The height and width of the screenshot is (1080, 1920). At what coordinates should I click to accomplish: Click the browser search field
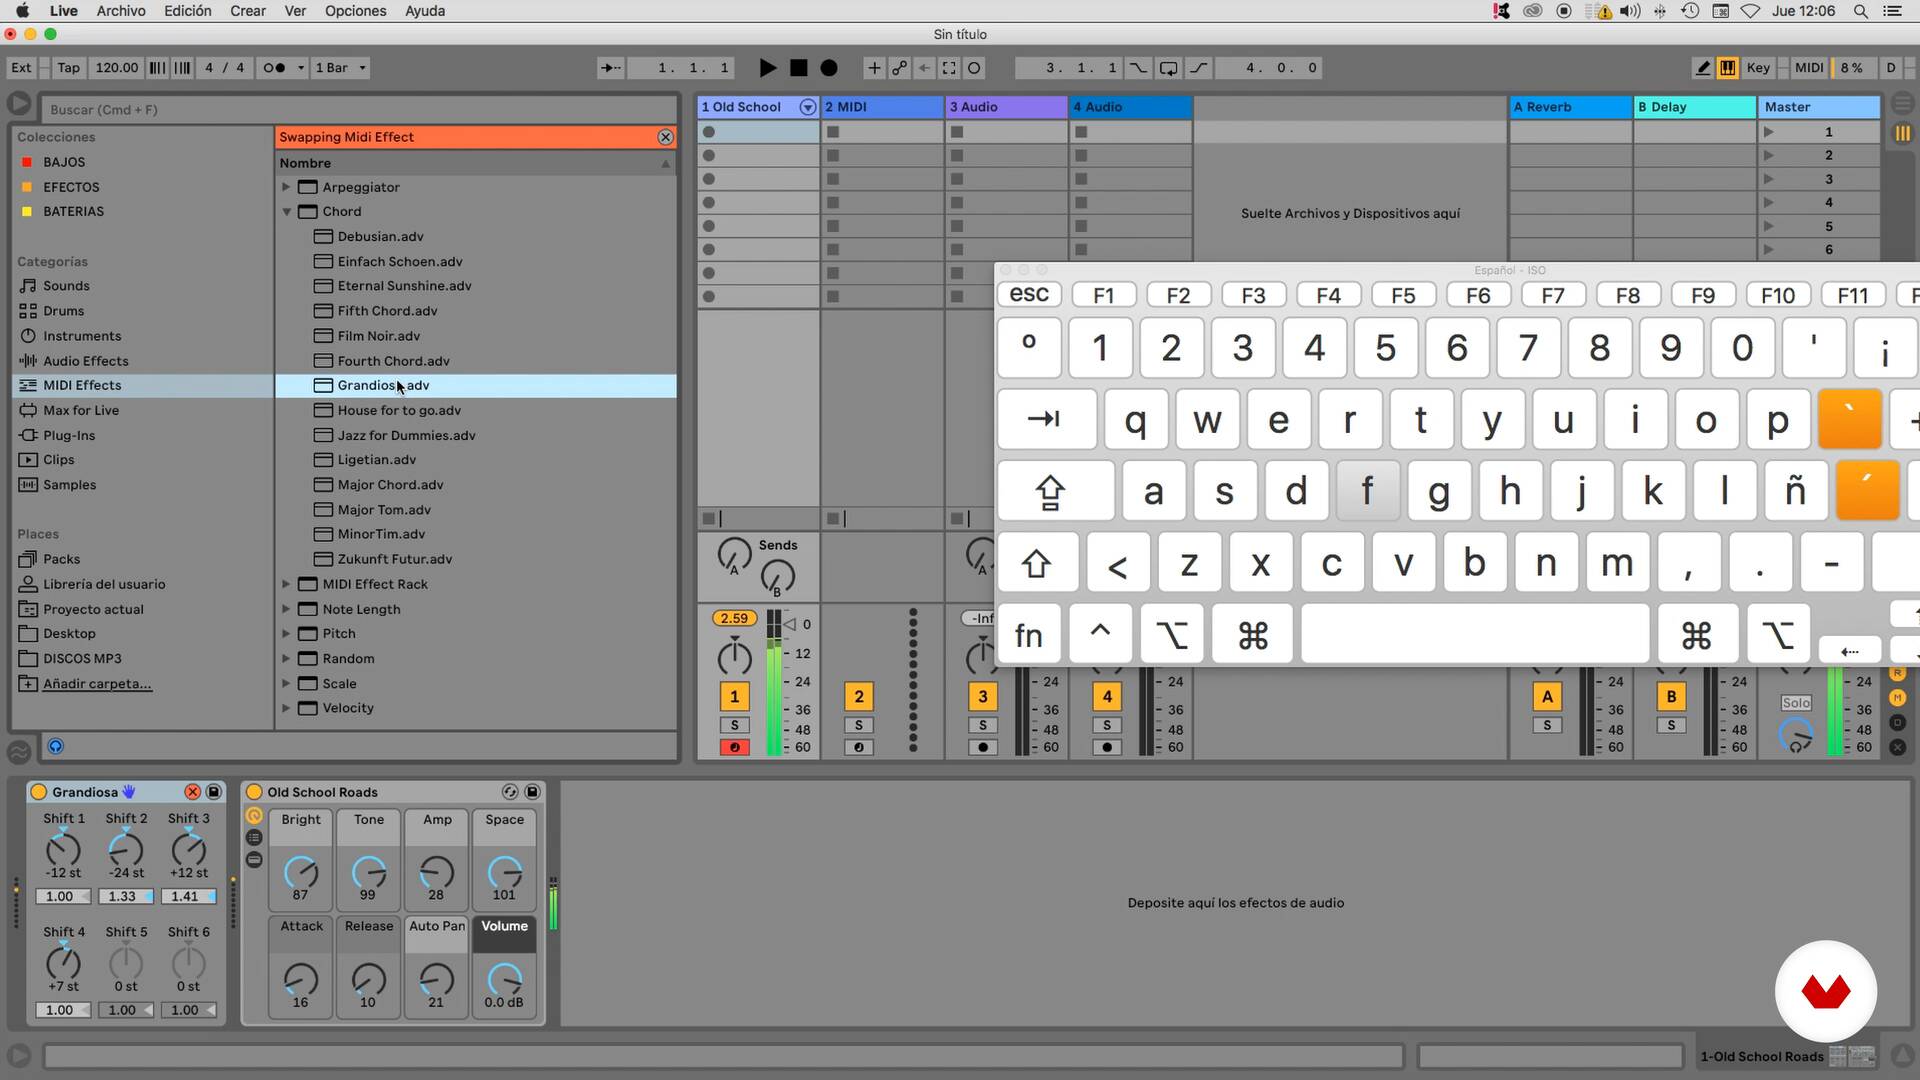pyautogui.click(x=360, y=109)
